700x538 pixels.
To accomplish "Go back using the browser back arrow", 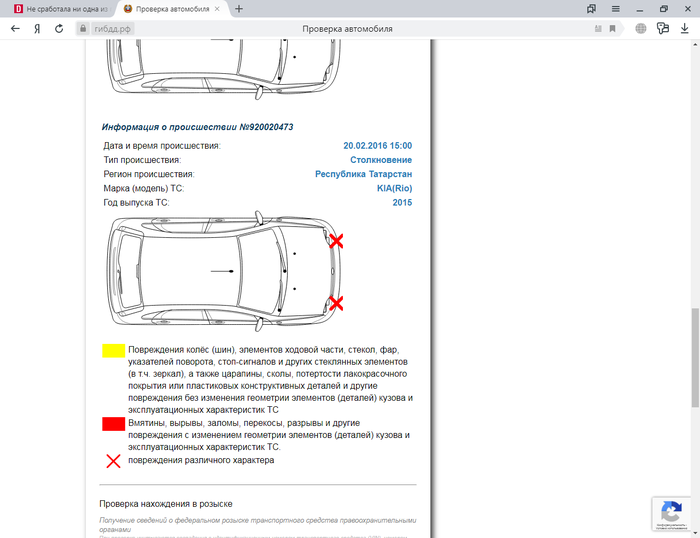I will 15,29.
